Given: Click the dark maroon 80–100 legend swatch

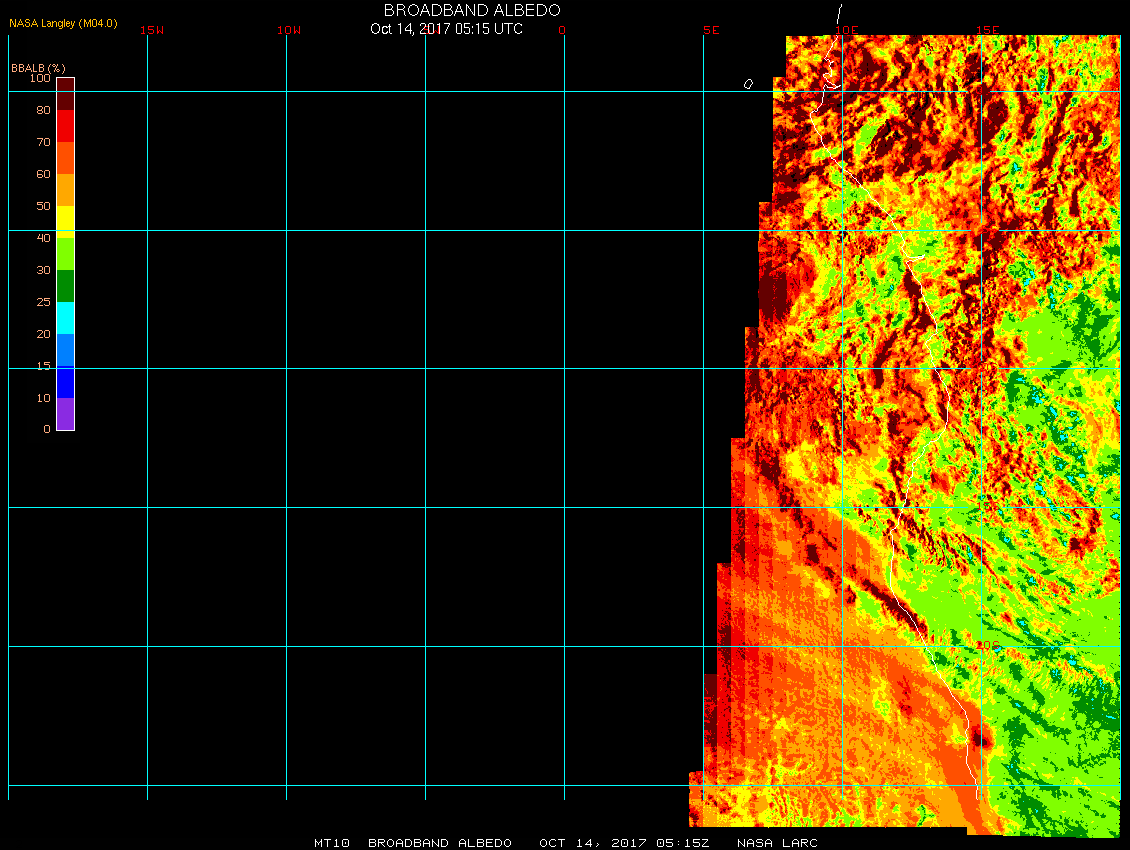Looking at the screenshot, I should pyautogui.click(x=65, y=93).
